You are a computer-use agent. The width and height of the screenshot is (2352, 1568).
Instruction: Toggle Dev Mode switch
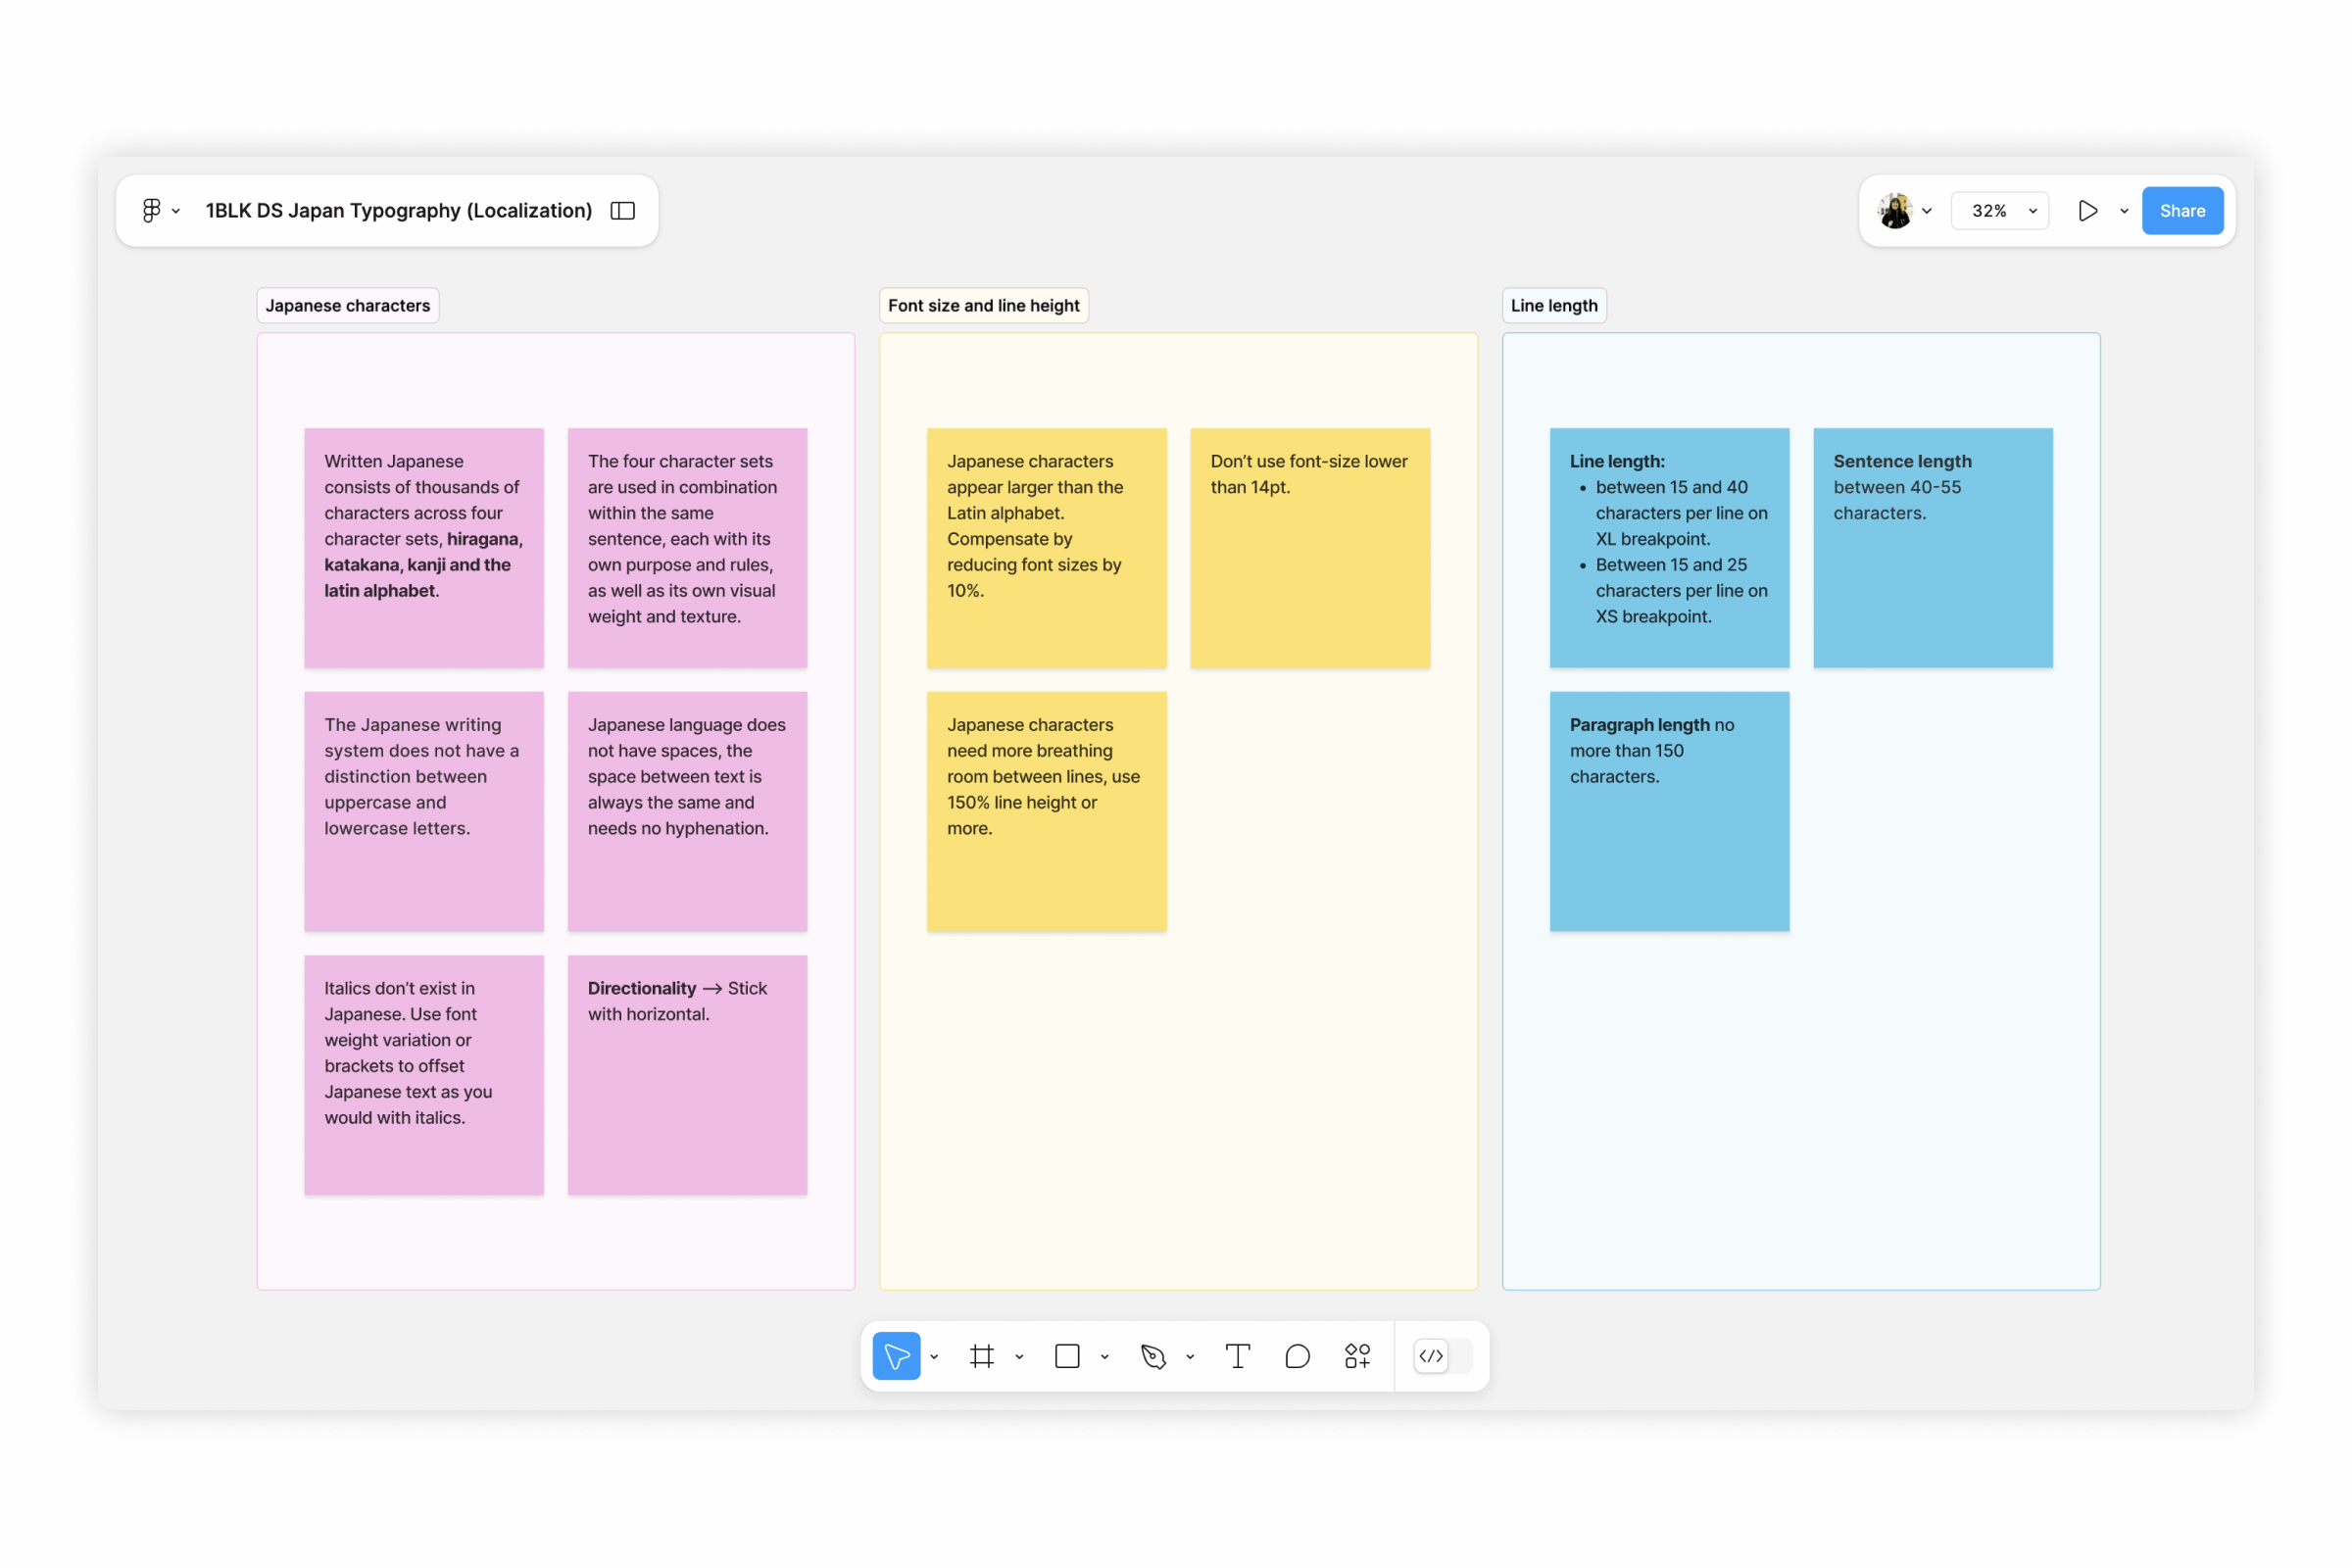(1443, 1356)
